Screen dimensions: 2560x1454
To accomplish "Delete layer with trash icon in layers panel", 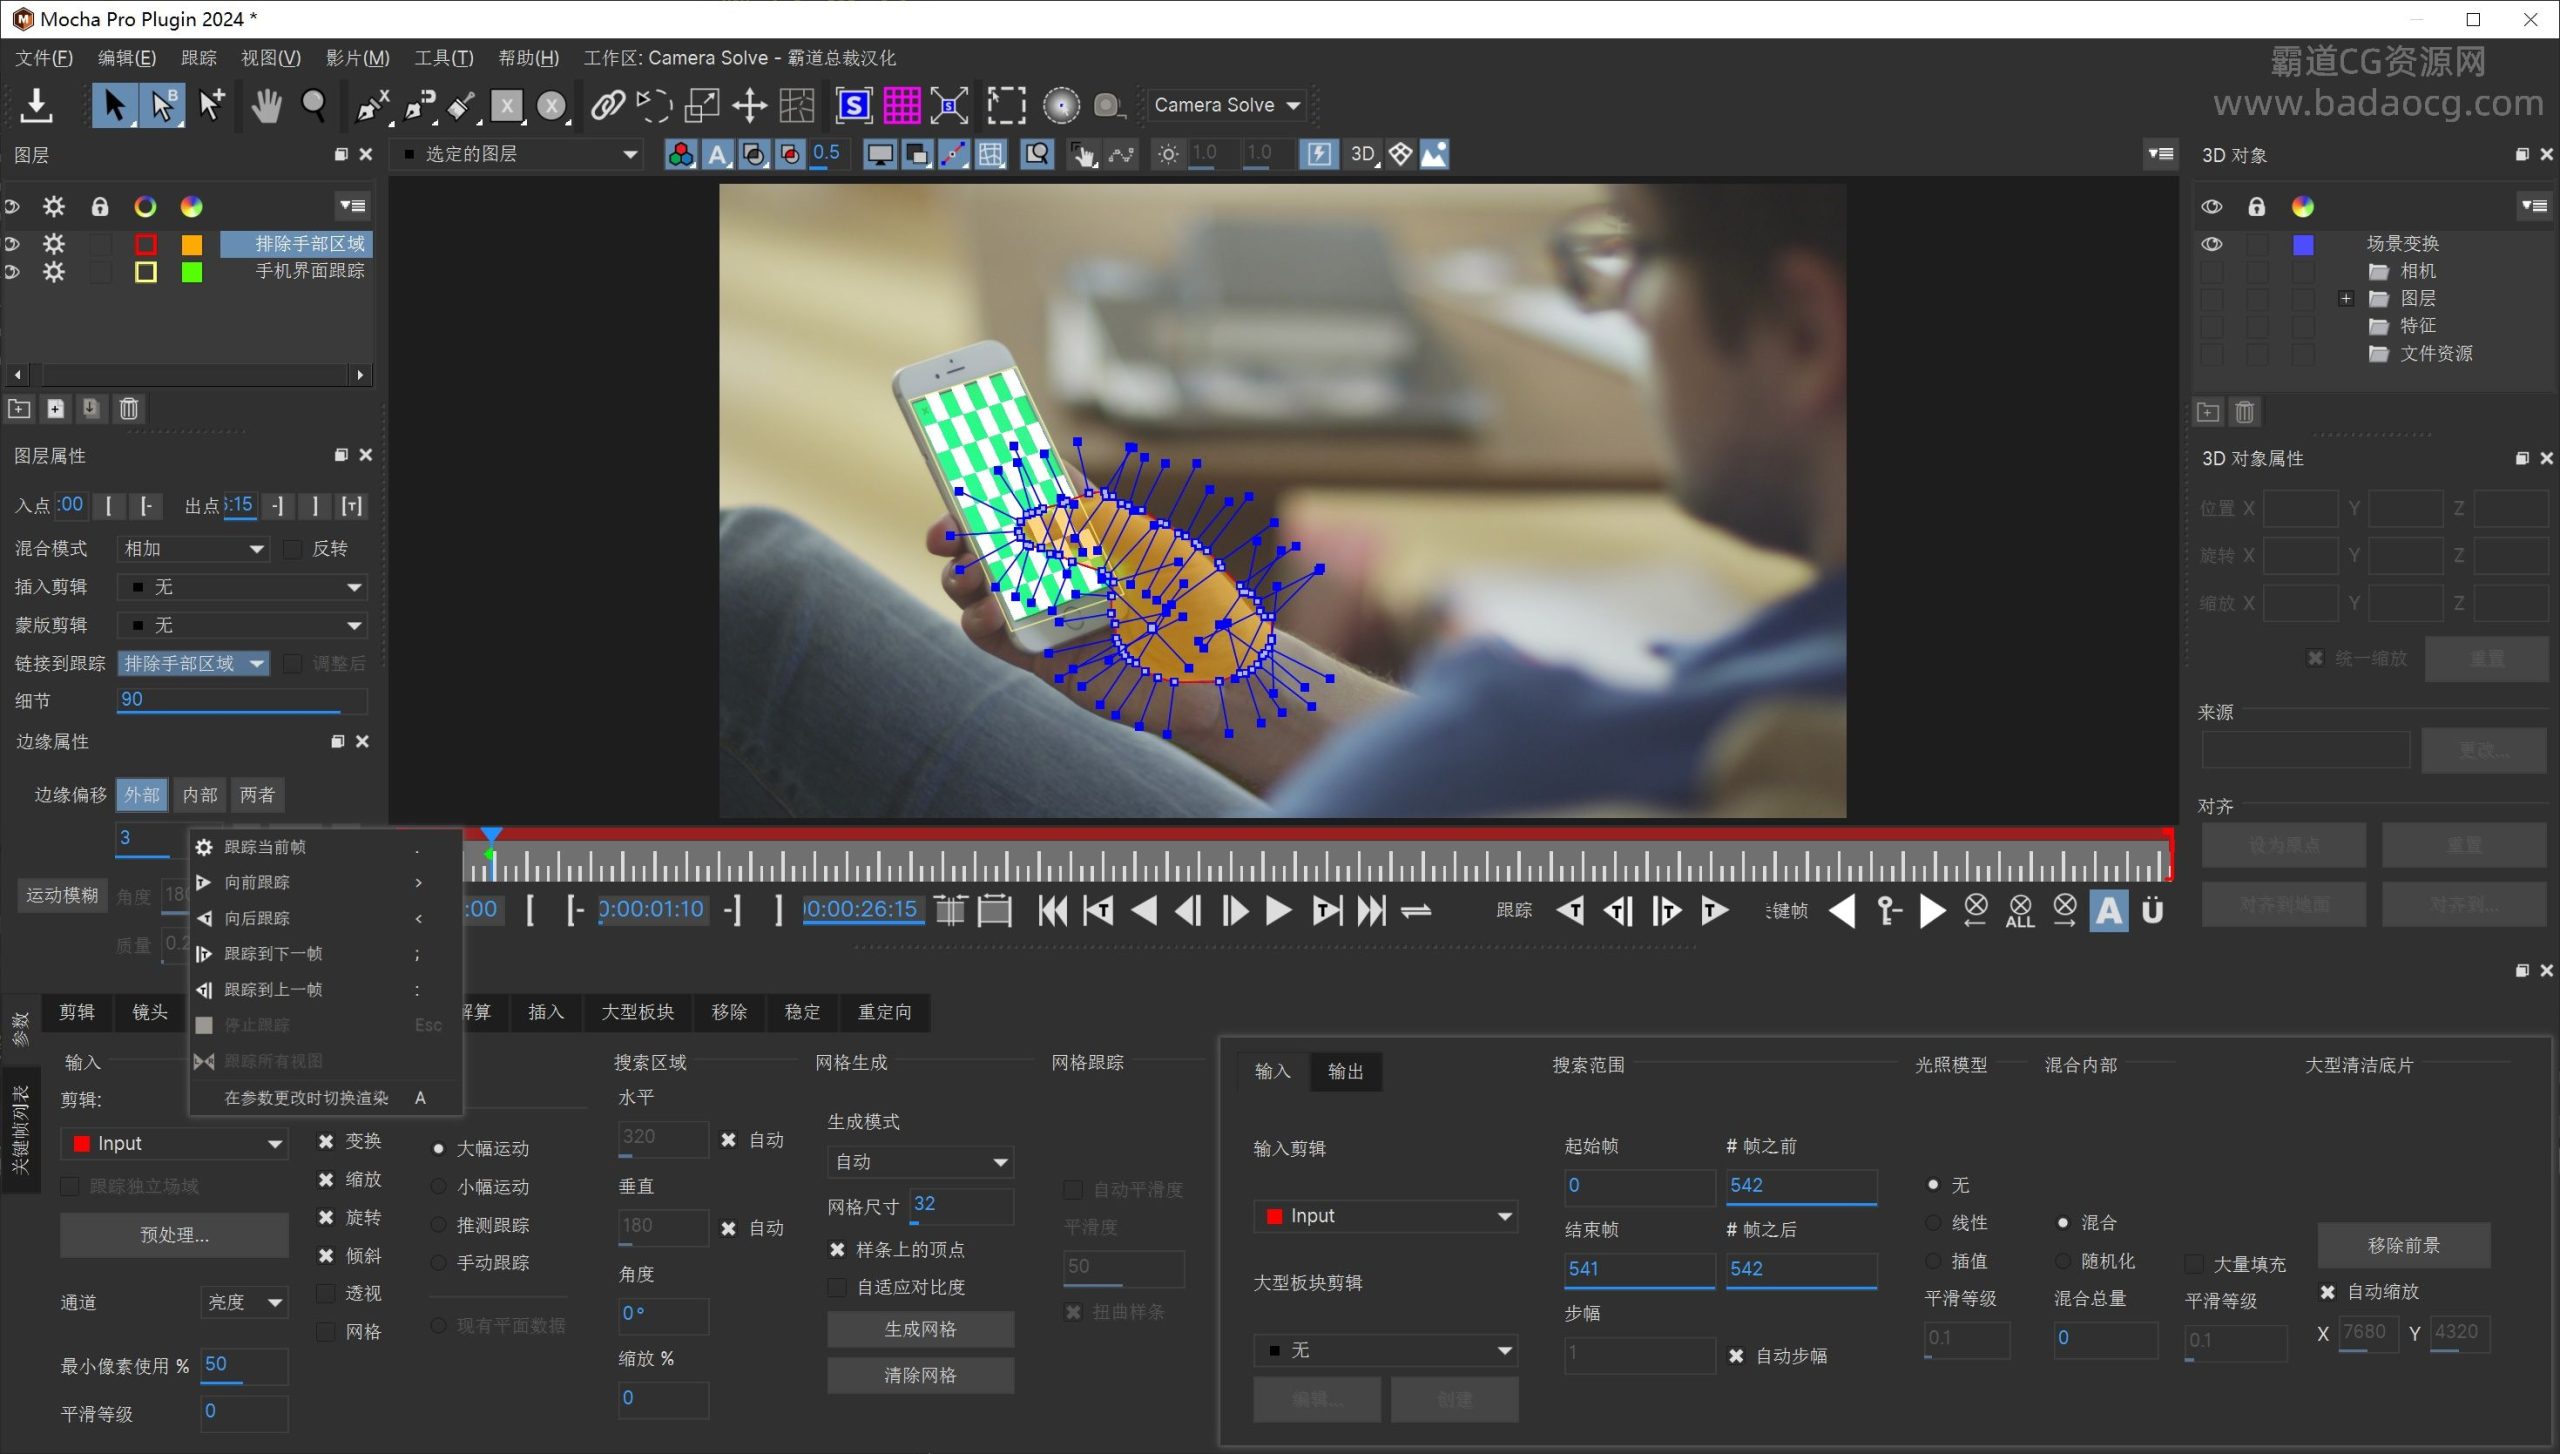I will tap(129, 408).
